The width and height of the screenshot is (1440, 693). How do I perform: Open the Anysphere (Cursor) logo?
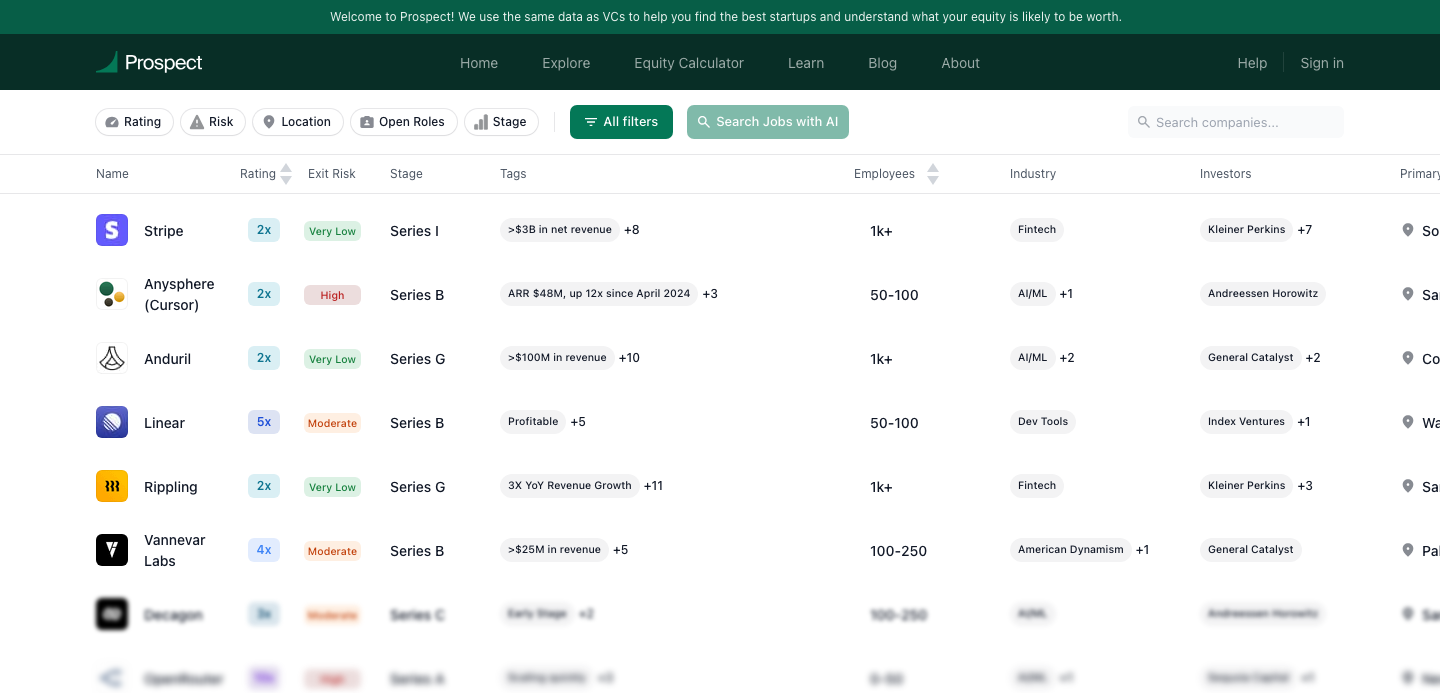click(x=112, y=294)
